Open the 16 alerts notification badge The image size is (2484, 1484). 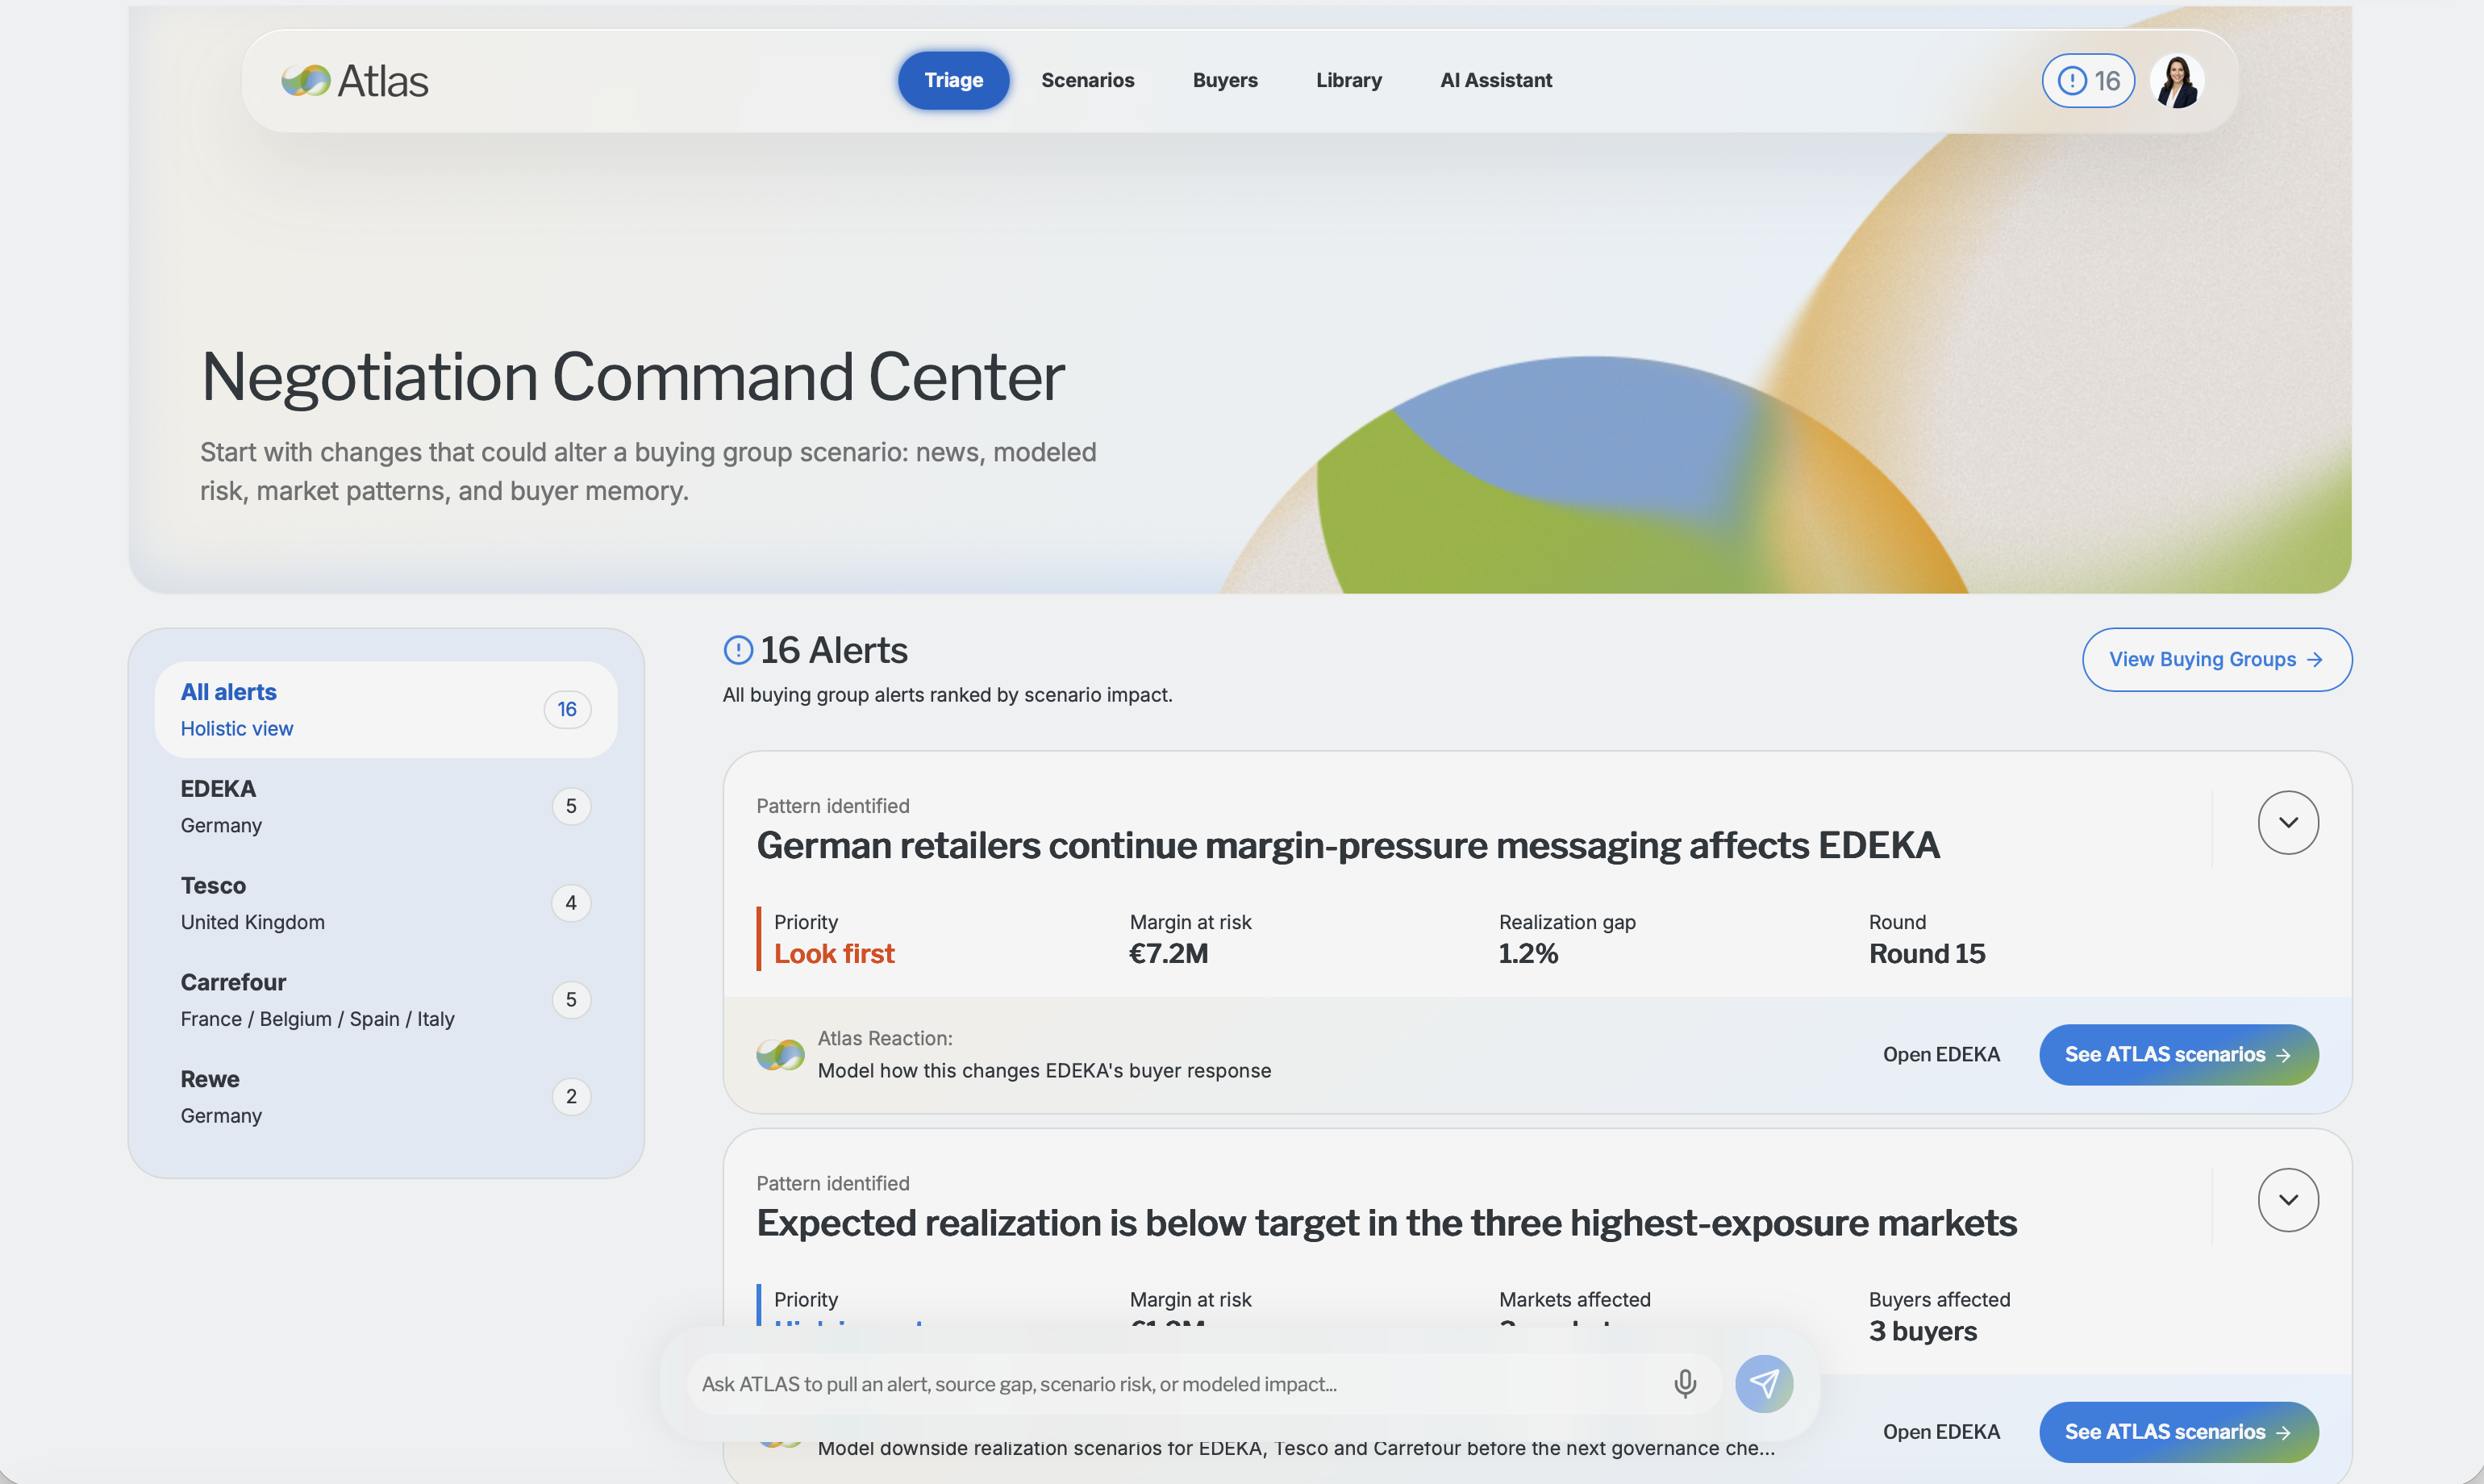2088,81
